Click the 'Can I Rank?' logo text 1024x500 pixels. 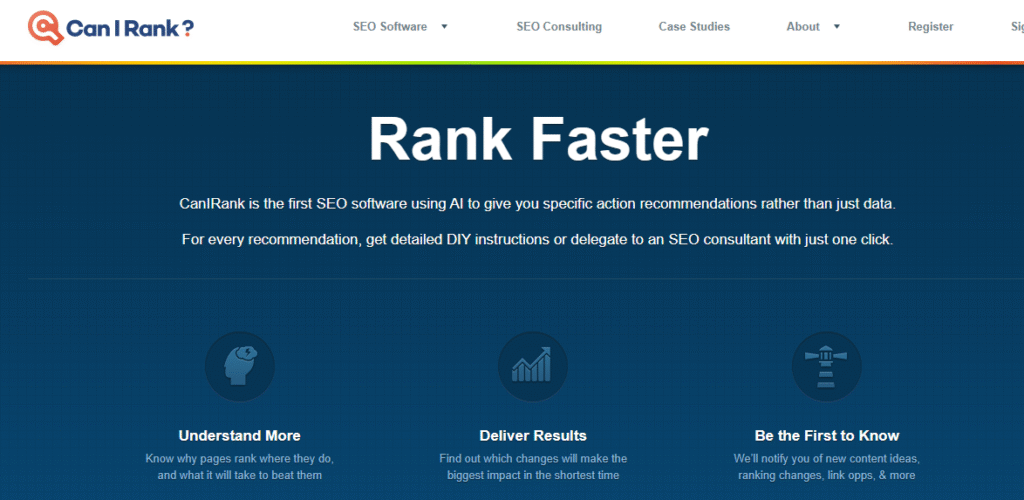pyautogui.click(x=130, y=28)
